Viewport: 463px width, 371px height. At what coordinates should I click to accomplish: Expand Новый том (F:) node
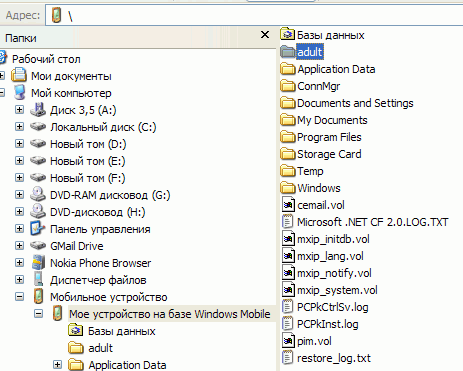coord(19,178)
